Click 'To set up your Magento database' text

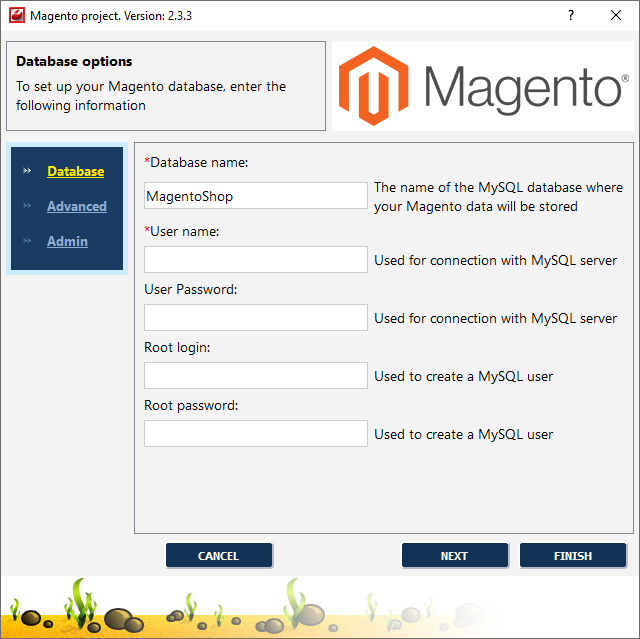pos(151,96)
